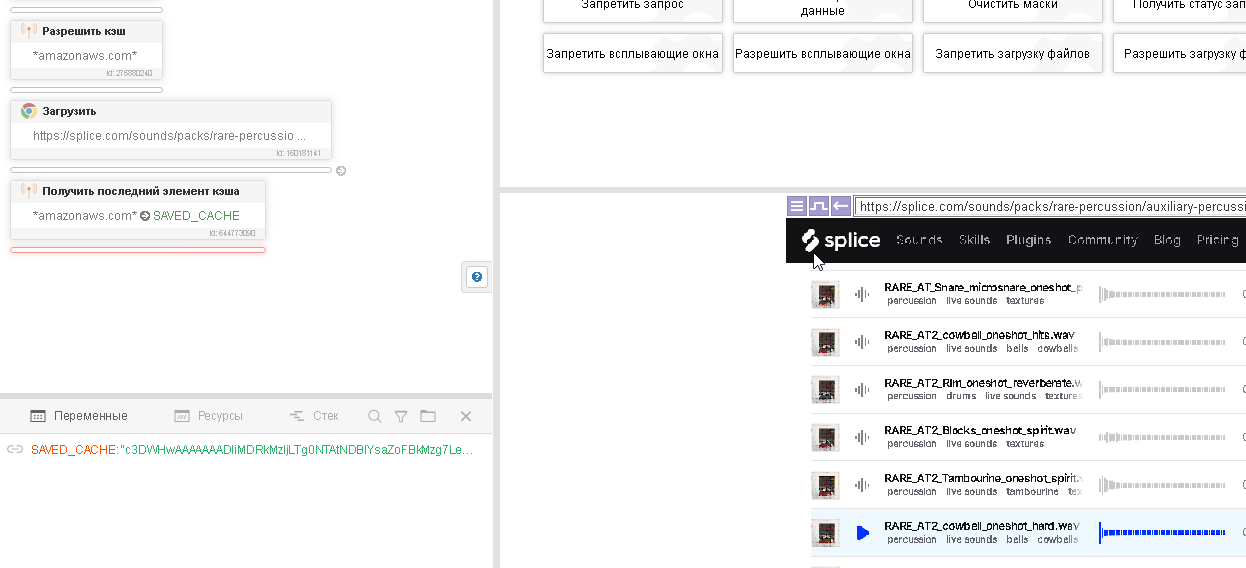Viewport: 1246px width, 568px height.
Task: Seek in waveform of RARE_AT2_cowbell_oneshot_hits.wav
Action: (1160, 342)
